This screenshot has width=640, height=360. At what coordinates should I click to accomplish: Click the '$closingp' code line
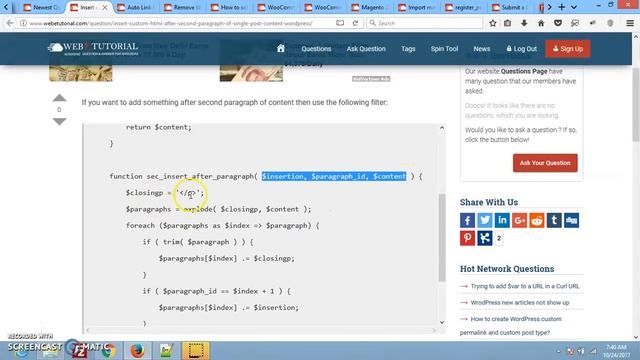[165, 193]
